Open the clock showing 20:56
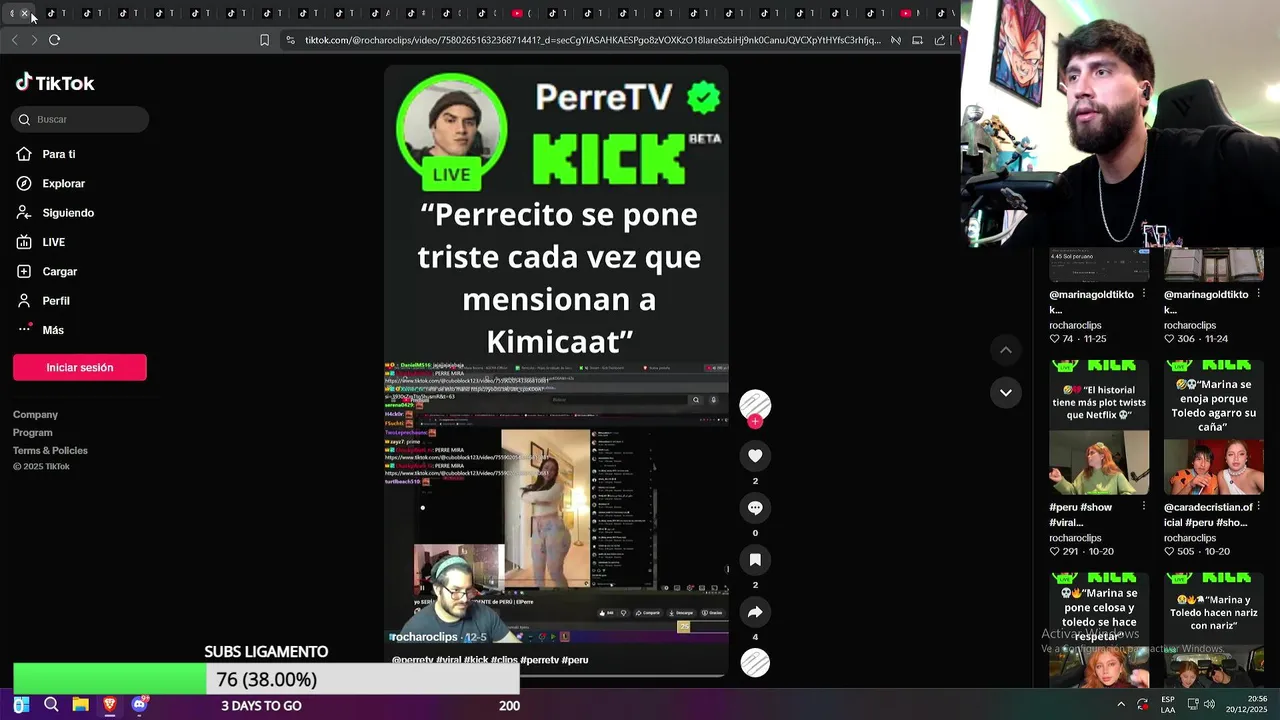 coord(1248,705)
